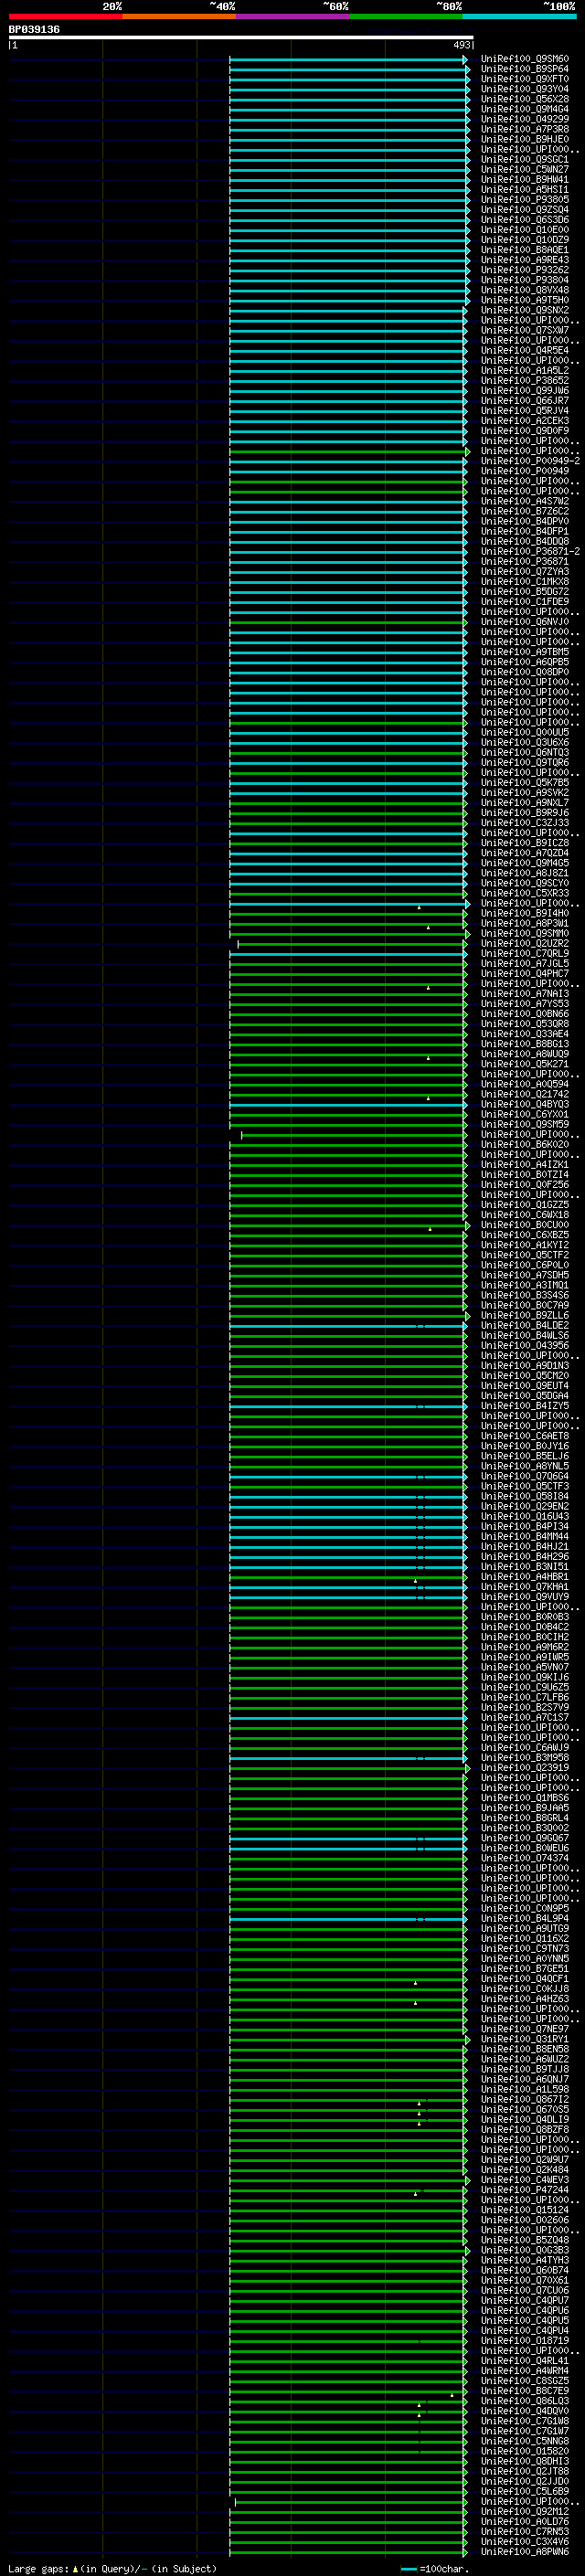Select label UniRef100_Q92M12

[524, 2511]
